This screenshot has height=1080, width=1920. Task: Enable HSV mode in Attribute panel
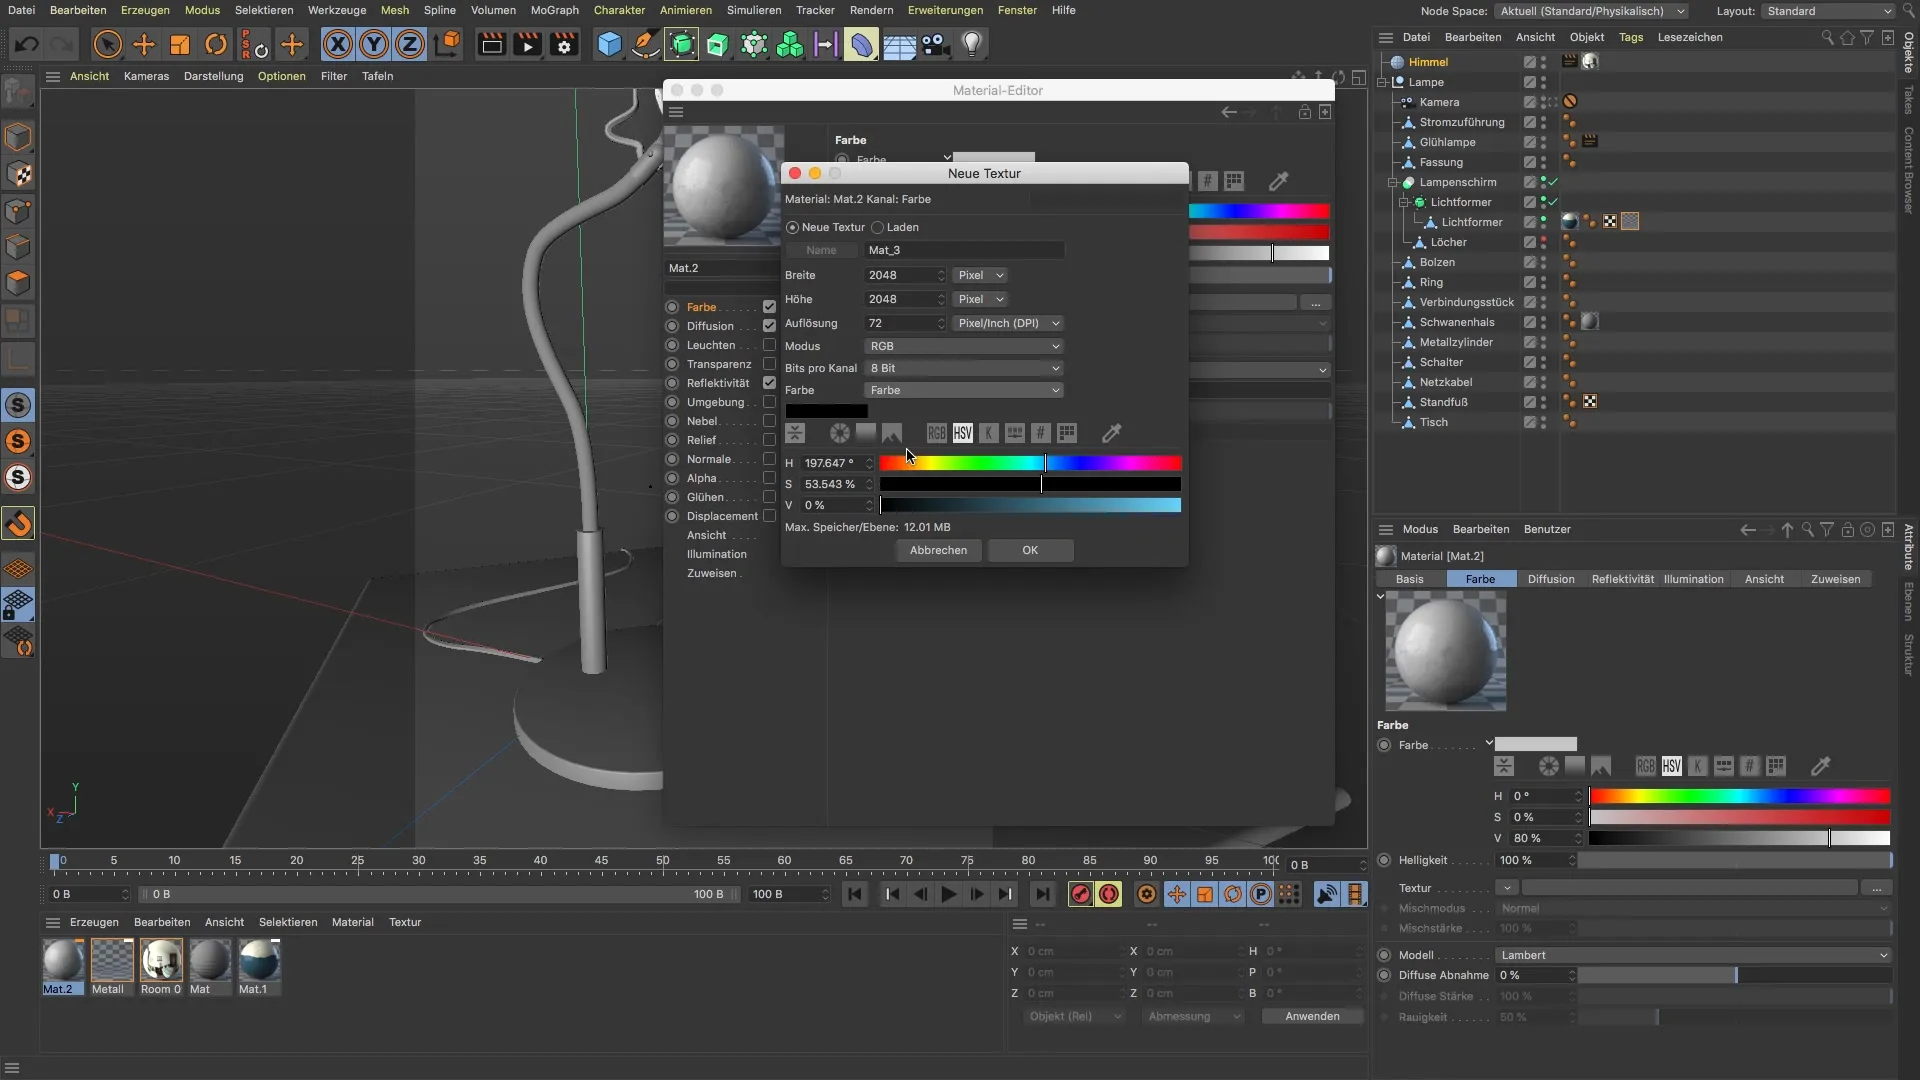(x=1671, y=766)
